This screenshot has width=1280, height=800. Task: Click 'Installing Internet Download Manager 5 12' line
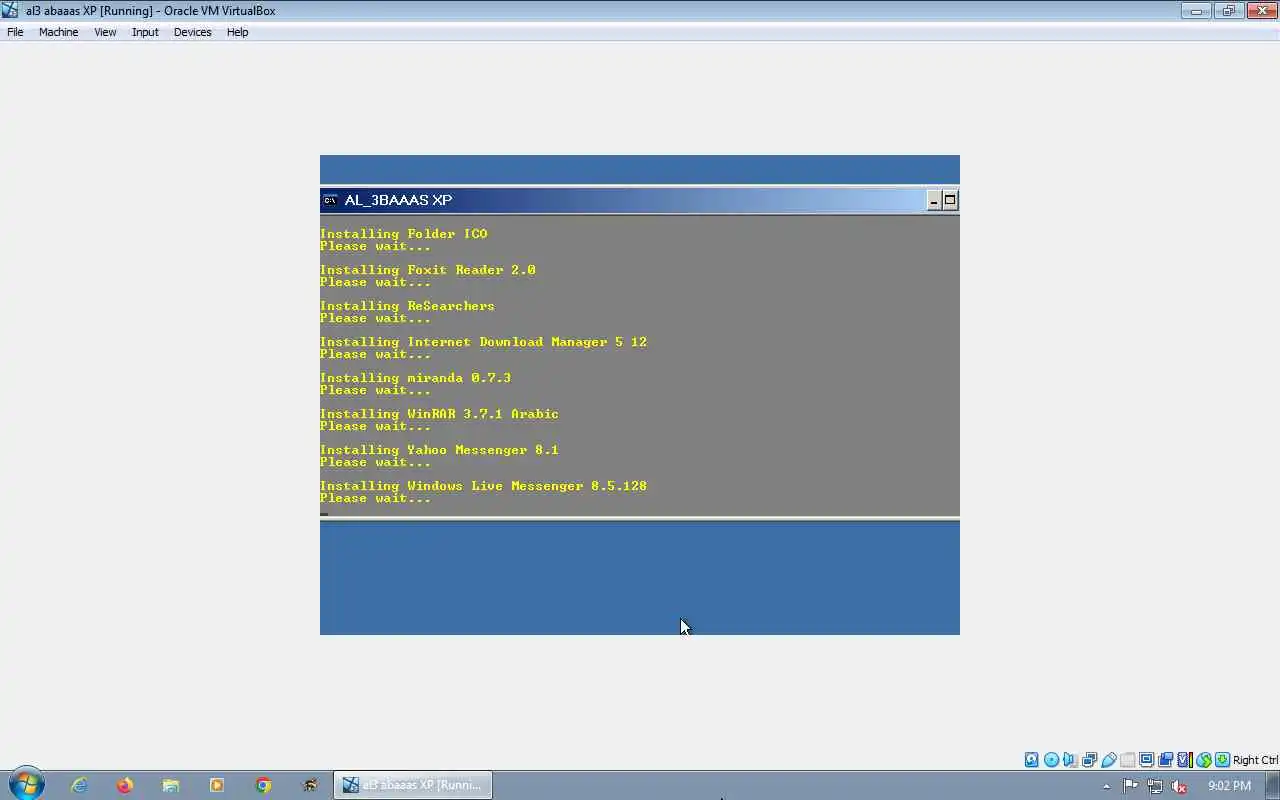coord(484,342)
